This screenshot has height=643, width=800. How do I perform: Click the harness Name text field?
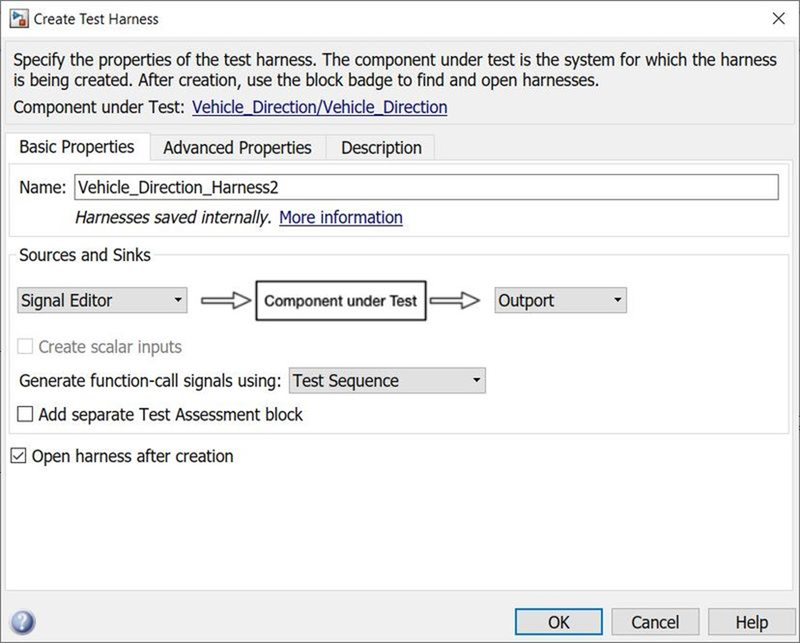(x=427, y=187)
